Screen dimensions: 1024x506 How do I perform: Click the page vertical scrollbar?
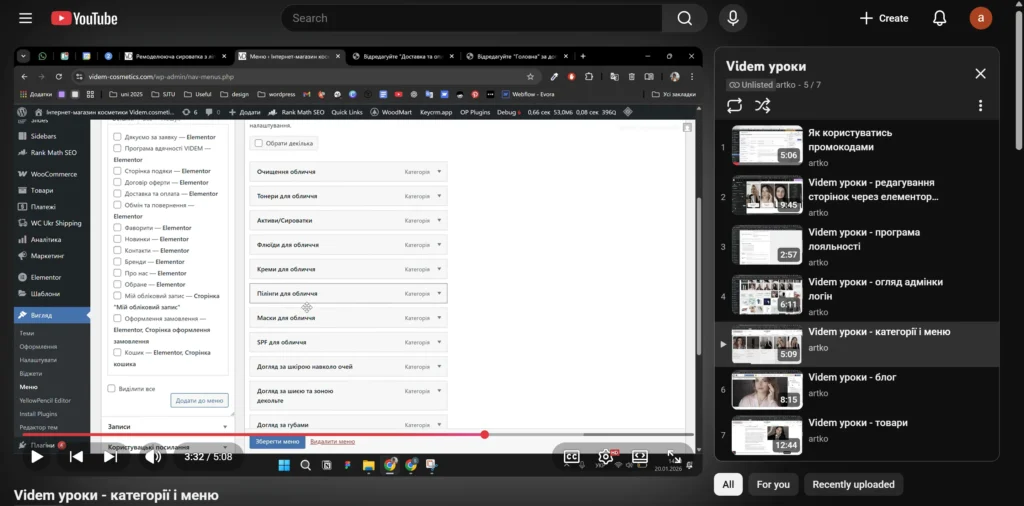1019,78
